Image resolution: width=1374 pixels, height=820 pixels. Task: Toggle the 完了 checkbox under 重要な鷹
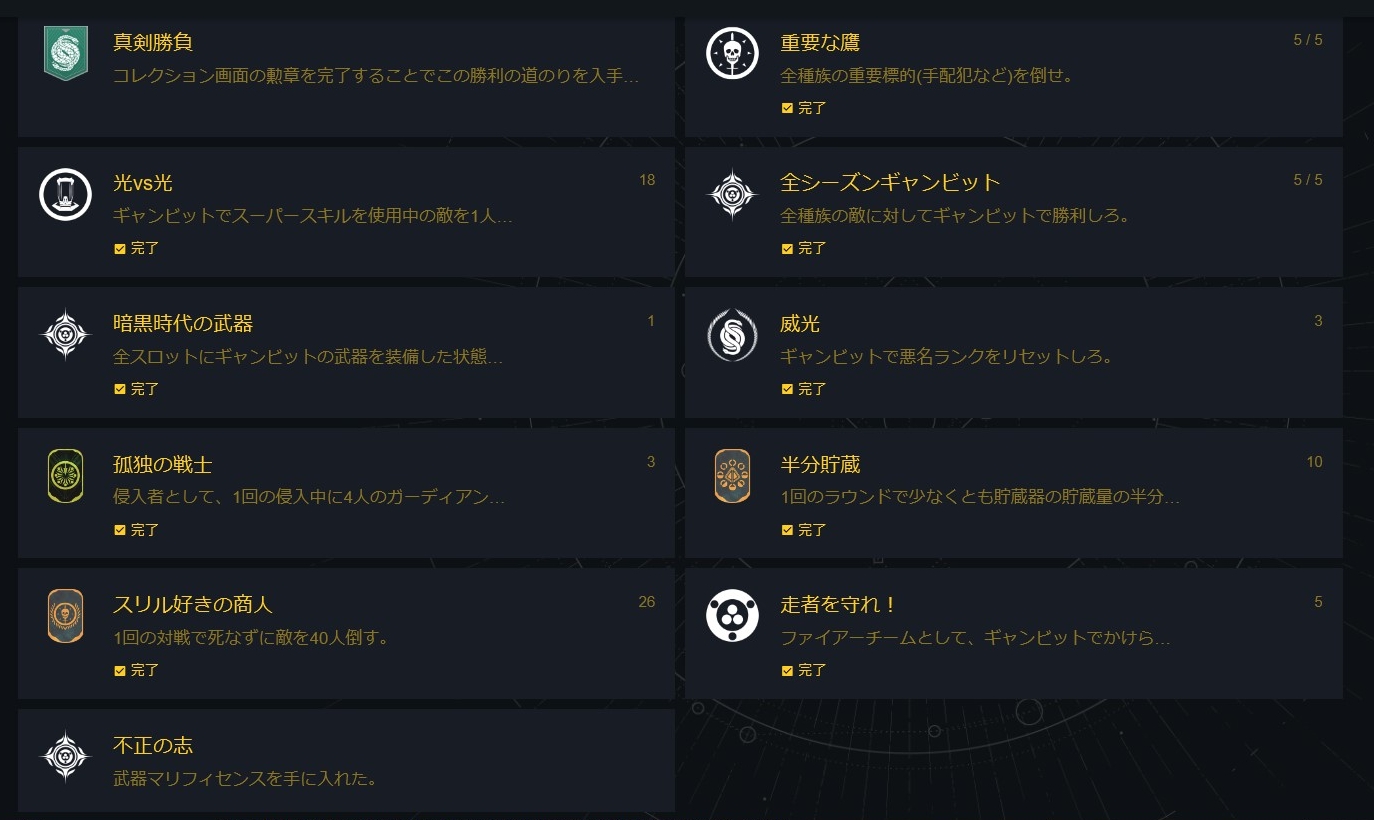(x=787, y=108)
